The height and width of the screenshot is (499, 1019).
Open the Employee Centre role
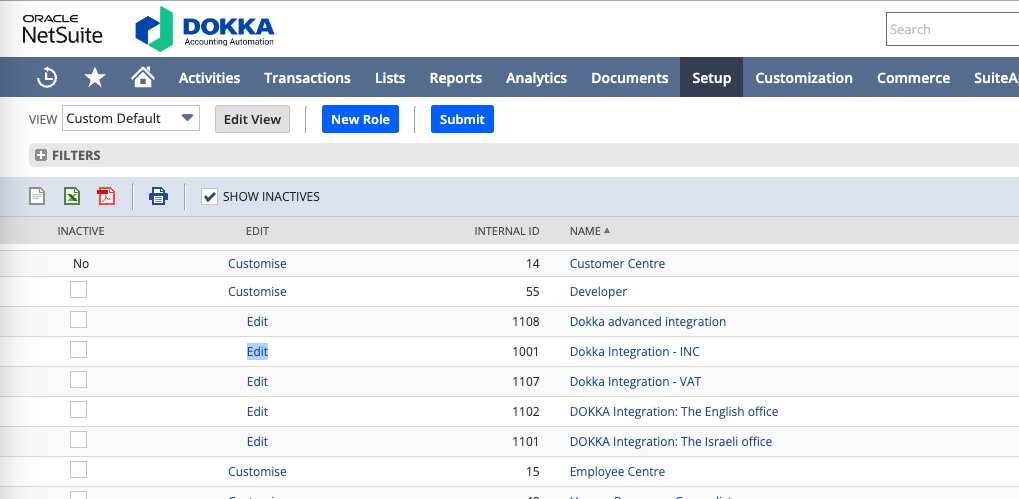coord(617,471)
